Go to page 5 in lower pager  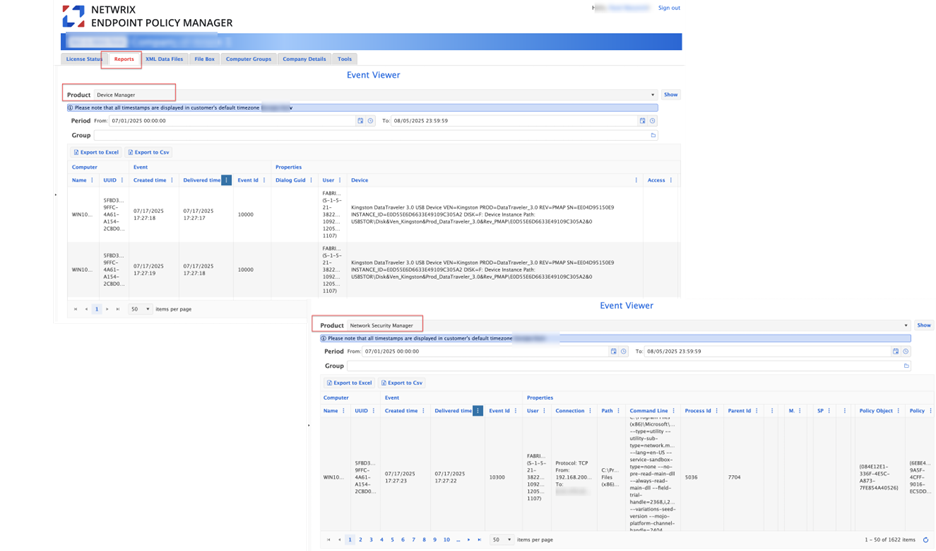[x=392, y=540]
